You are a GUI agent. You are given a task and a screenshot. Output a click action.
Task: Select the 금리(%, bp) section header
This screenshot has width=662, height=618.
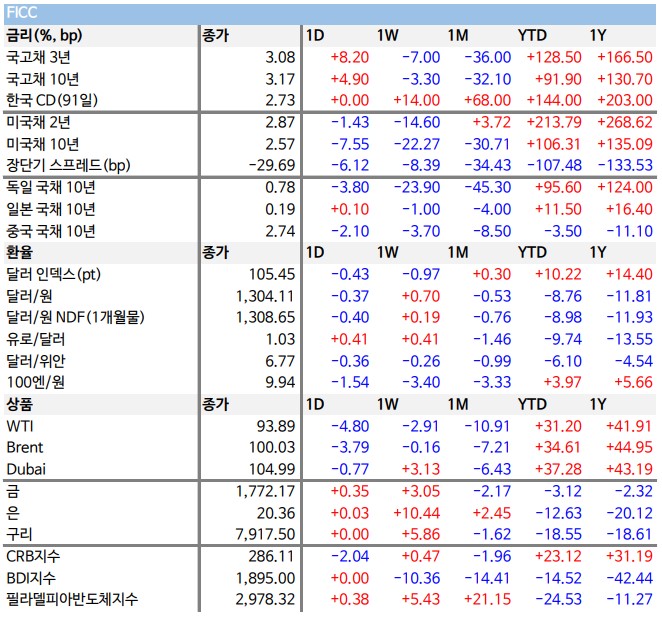tap(44, 35)
